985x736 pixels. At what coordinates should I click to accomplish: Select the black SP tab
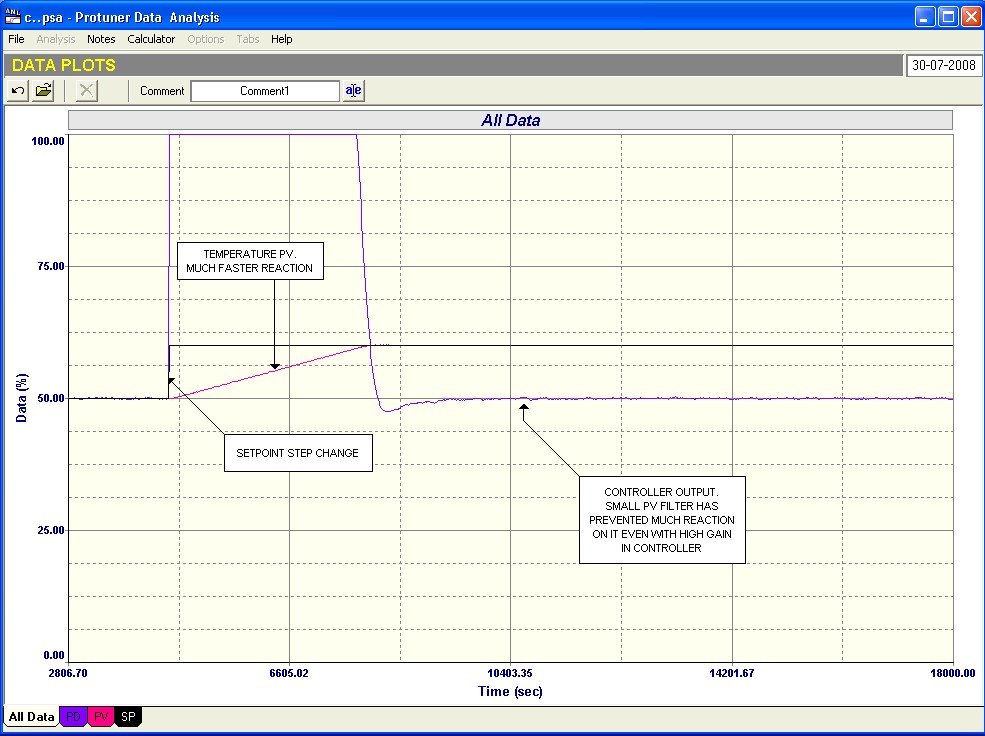coord(129,717)
